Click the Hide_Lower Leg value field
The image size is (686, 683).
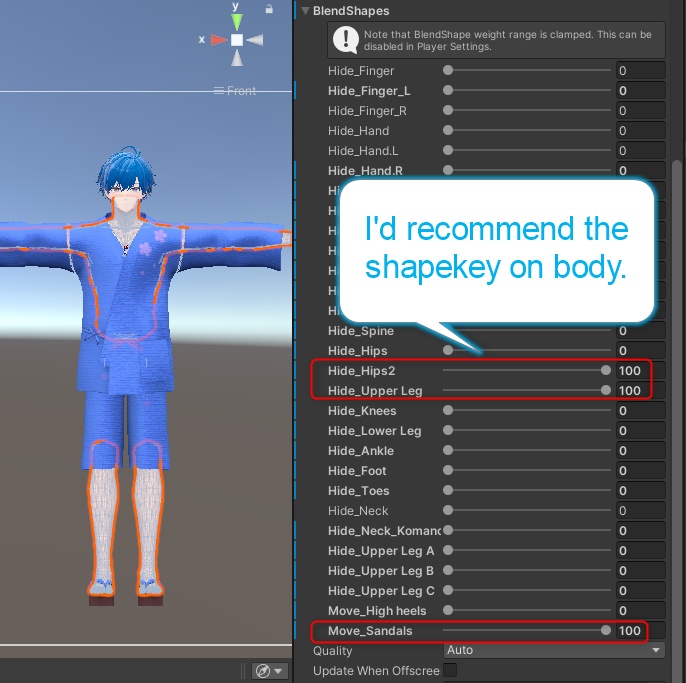coord(640,431)
